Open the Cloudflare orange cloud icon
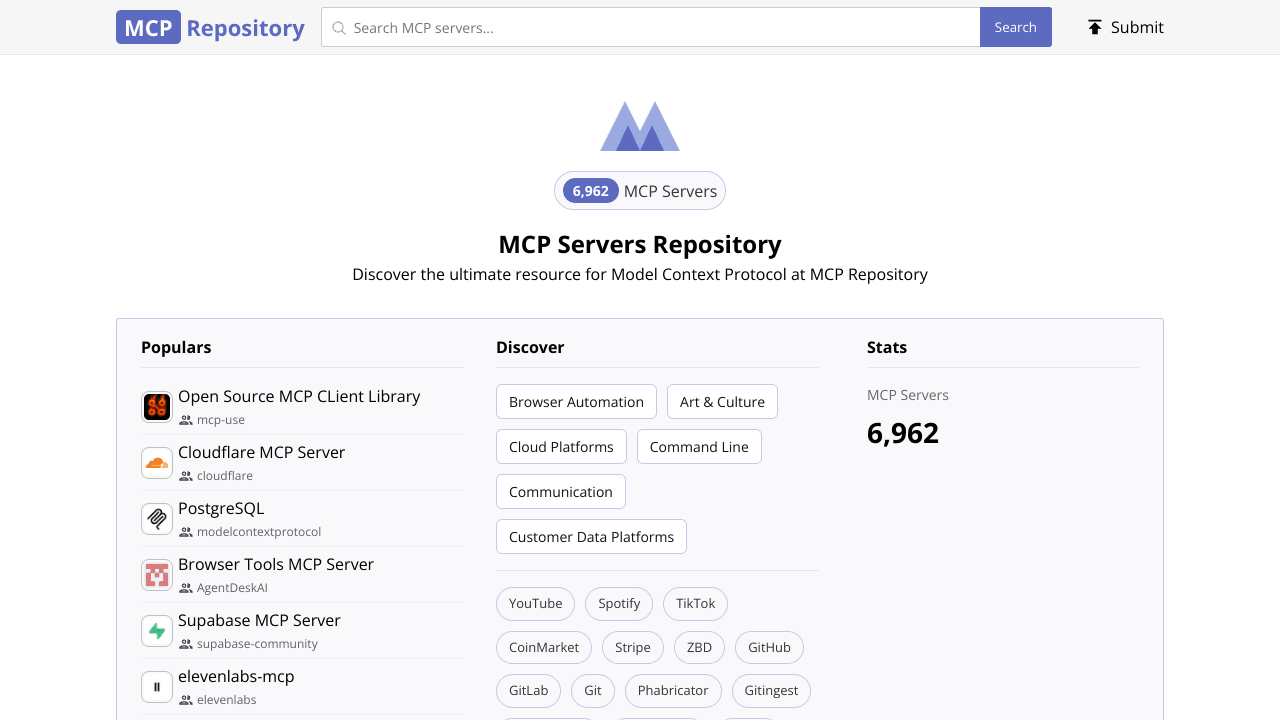Image resolution: width=1280 pixels, height=720 pixels. 157,463
